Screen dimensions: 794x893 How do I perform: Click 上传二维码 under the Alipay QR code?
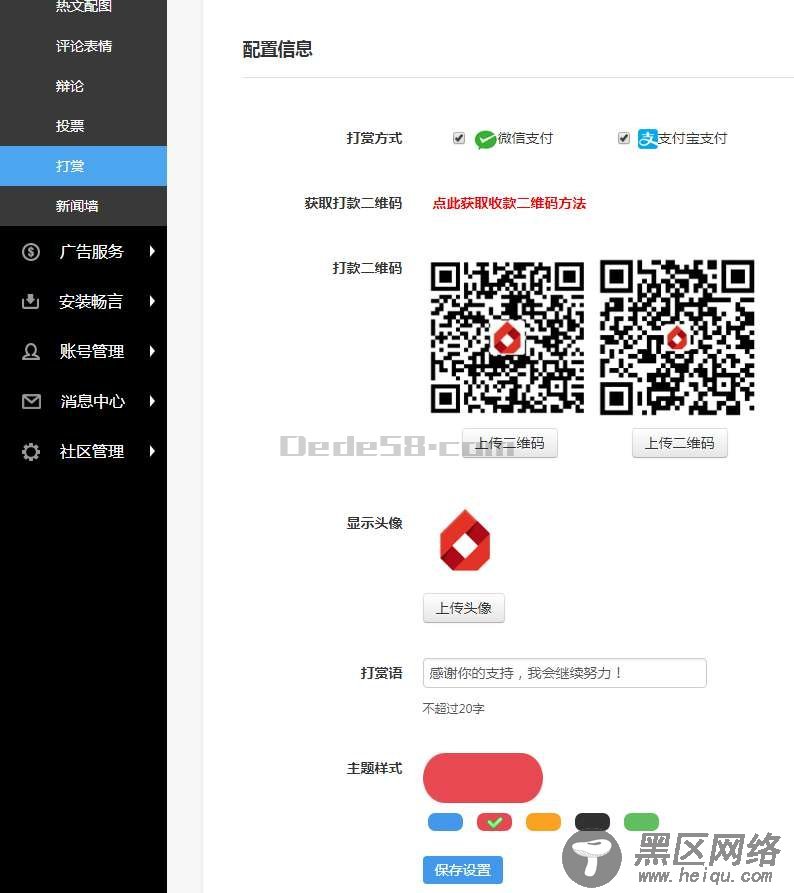(680, 443)
